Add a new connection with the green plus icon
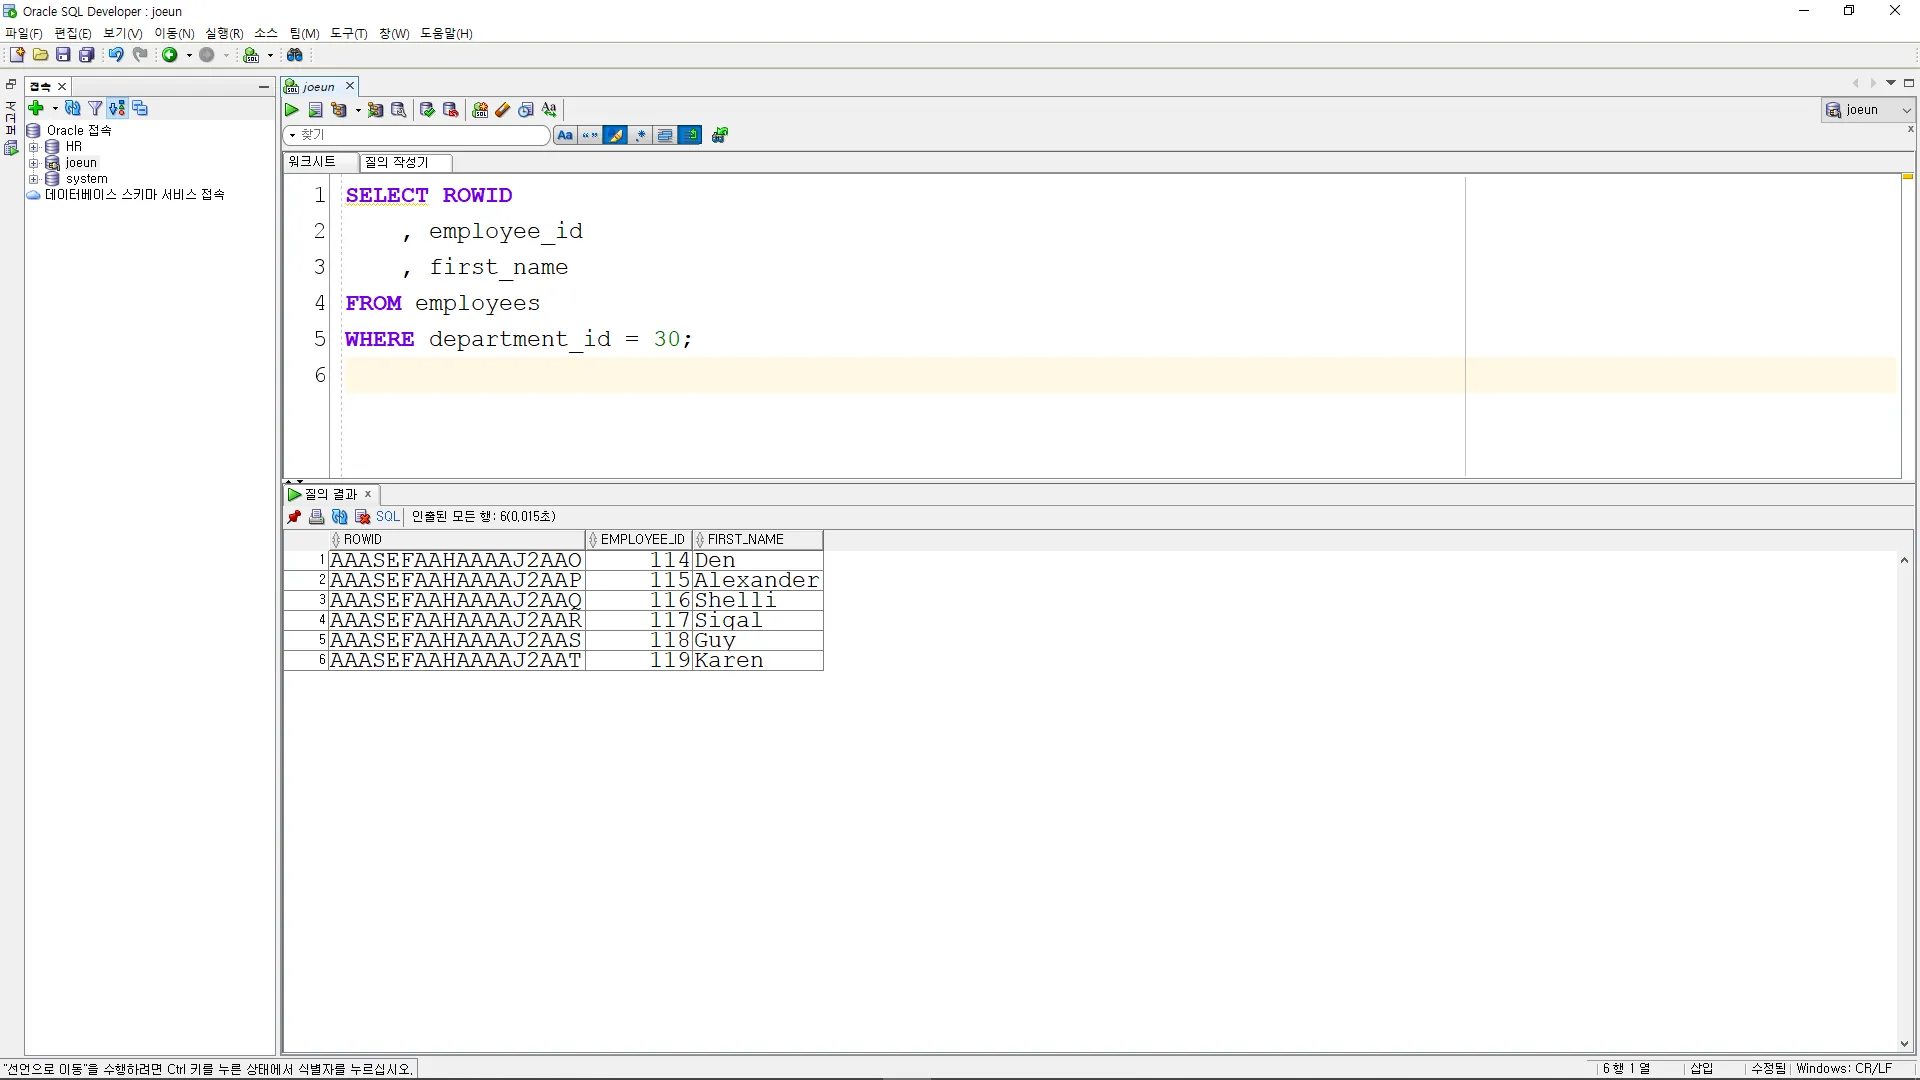1920x1080 pixels. (x=36, y=108)
